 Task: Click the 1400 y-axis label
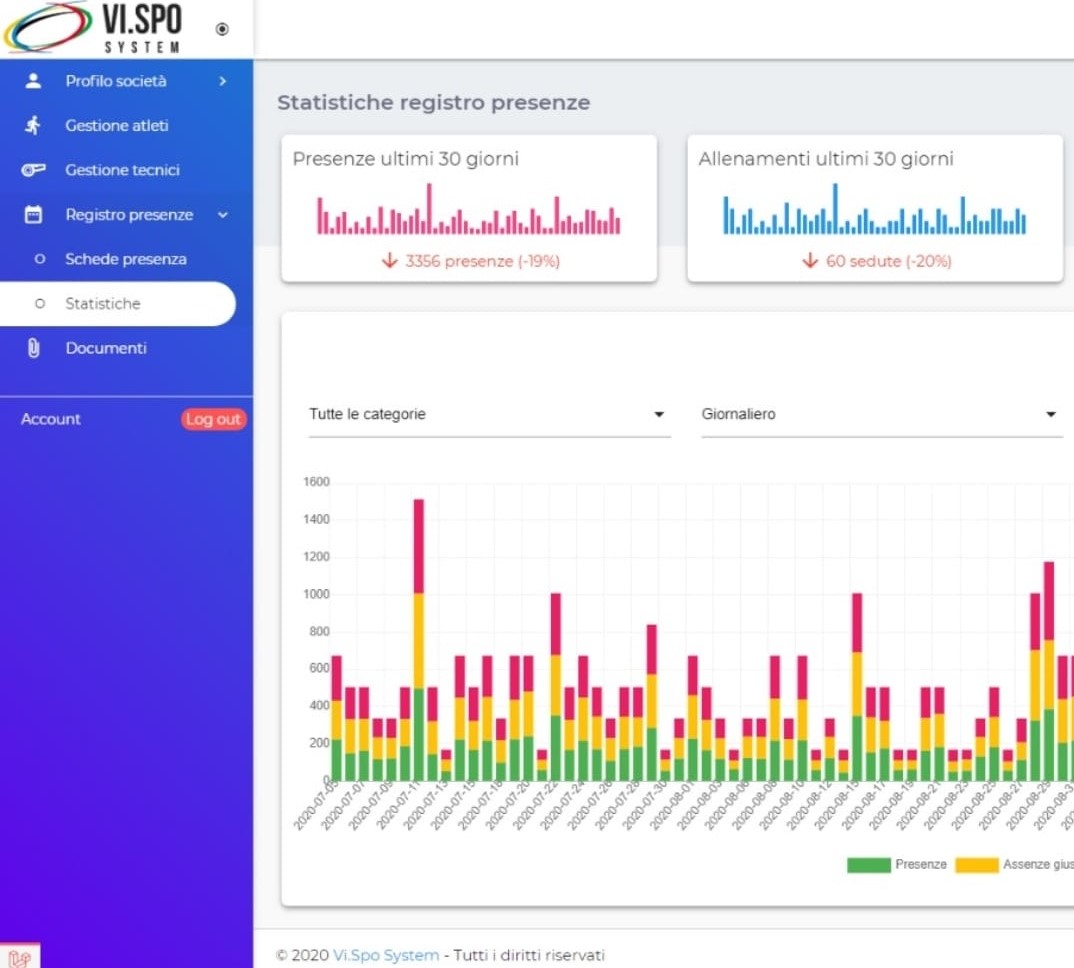(x=316, y=519)
